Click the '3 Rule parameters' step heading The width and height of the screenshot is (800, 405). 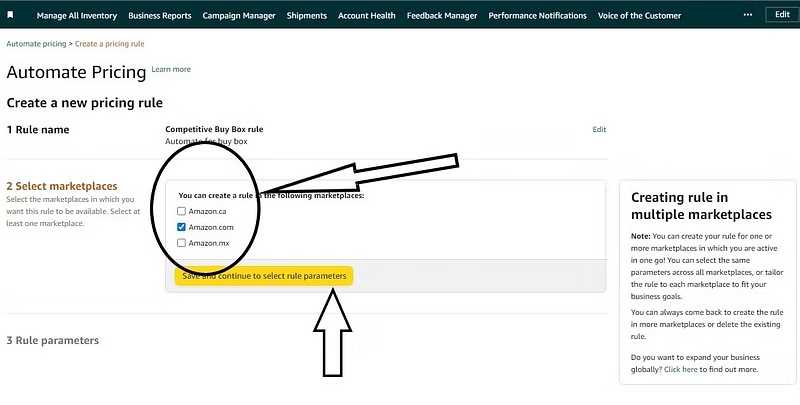[53, 340]
